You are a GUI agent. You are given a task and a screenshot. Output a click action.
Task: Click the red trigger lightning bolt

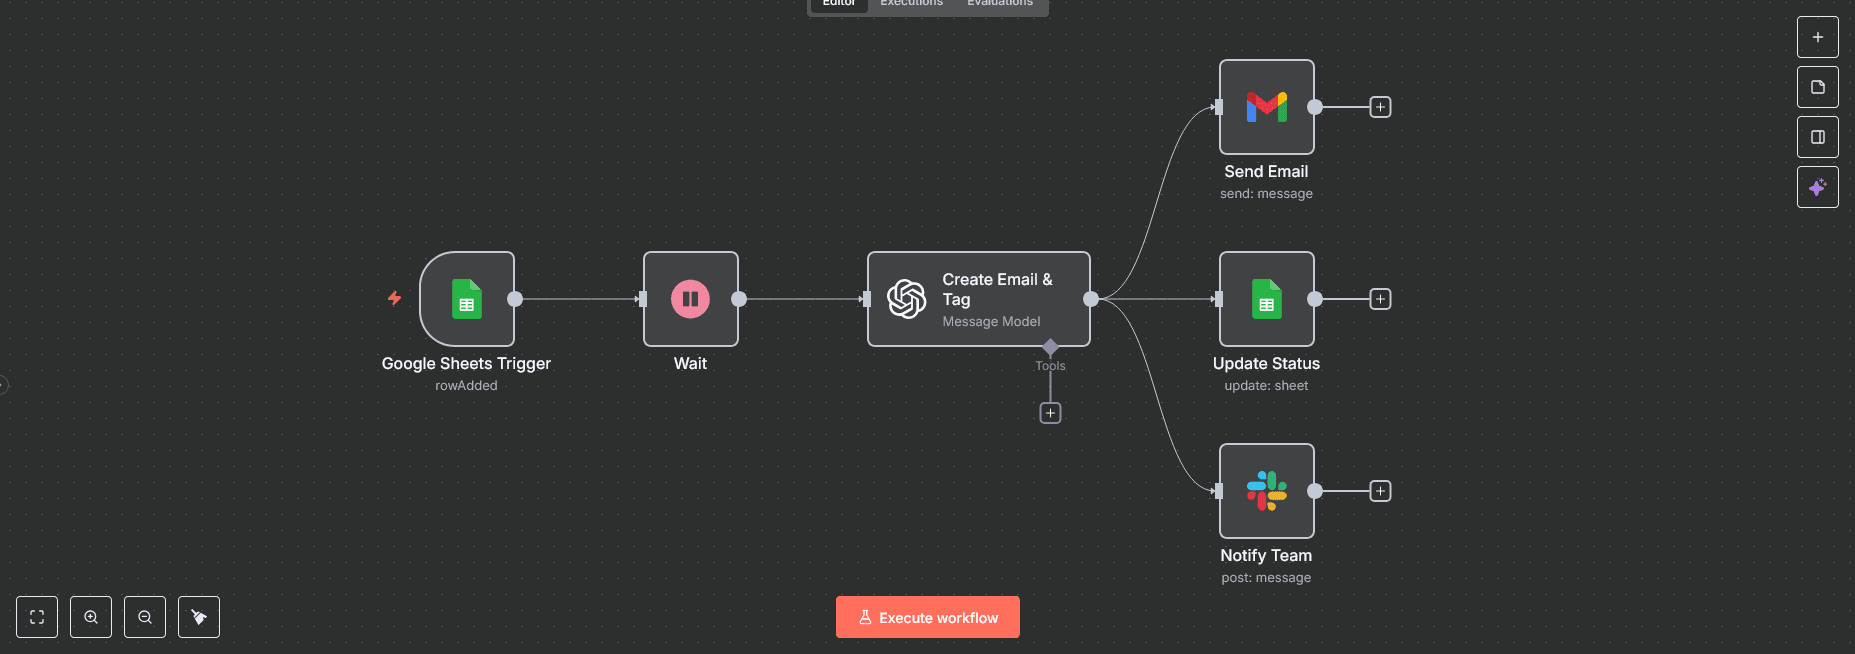(x=395, y=298)
